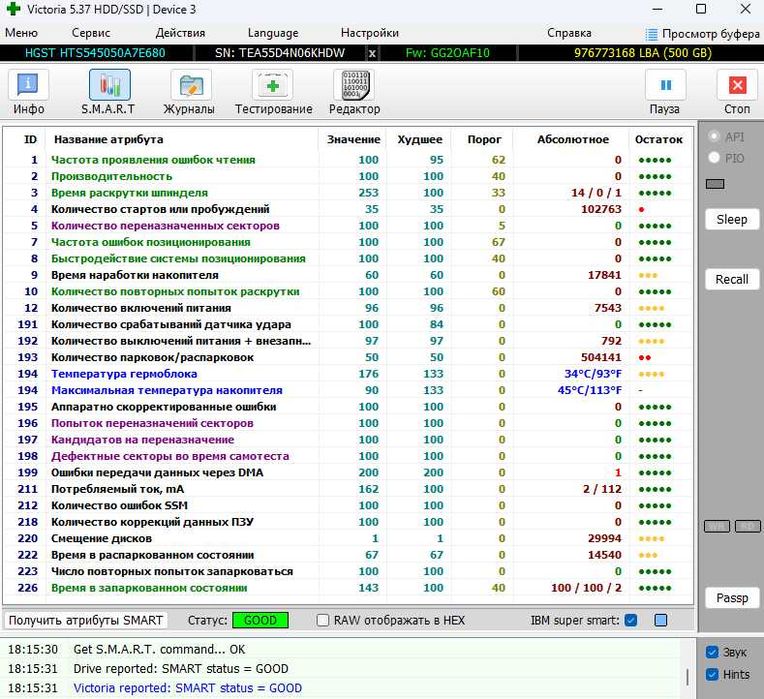Toggle RAW отображать в HEX checkbox
The height and width of the screenshot is (699, 764).
click(x=323, y=620)
